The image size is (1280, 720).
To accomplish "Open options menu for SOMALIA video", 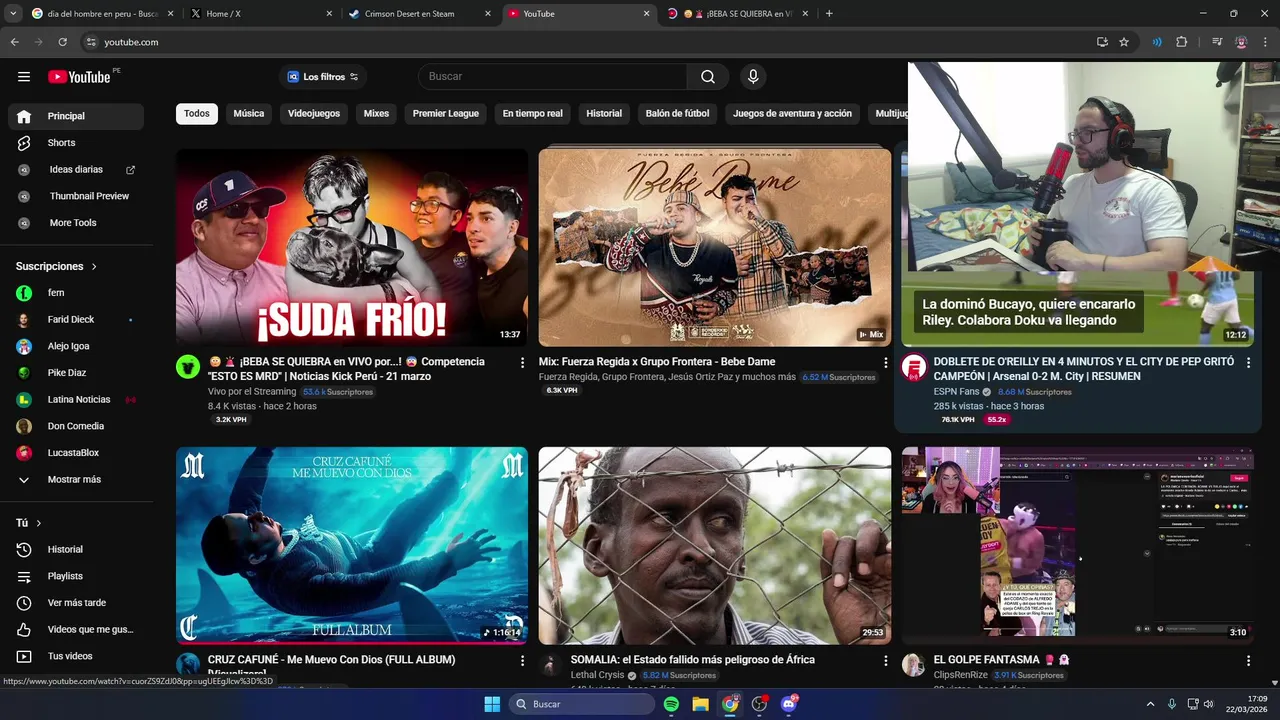I will pyautogui.click(x=885, y=661).
